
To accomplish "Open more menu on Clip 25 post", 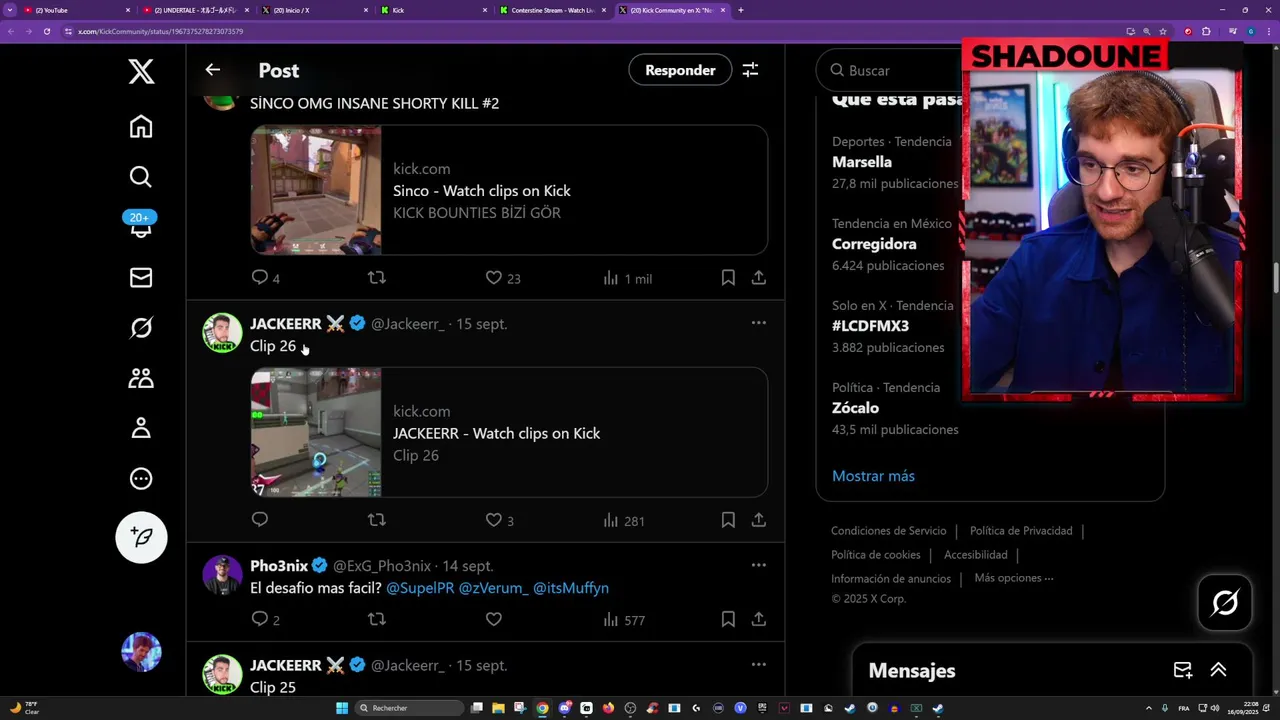I will 759,664.
